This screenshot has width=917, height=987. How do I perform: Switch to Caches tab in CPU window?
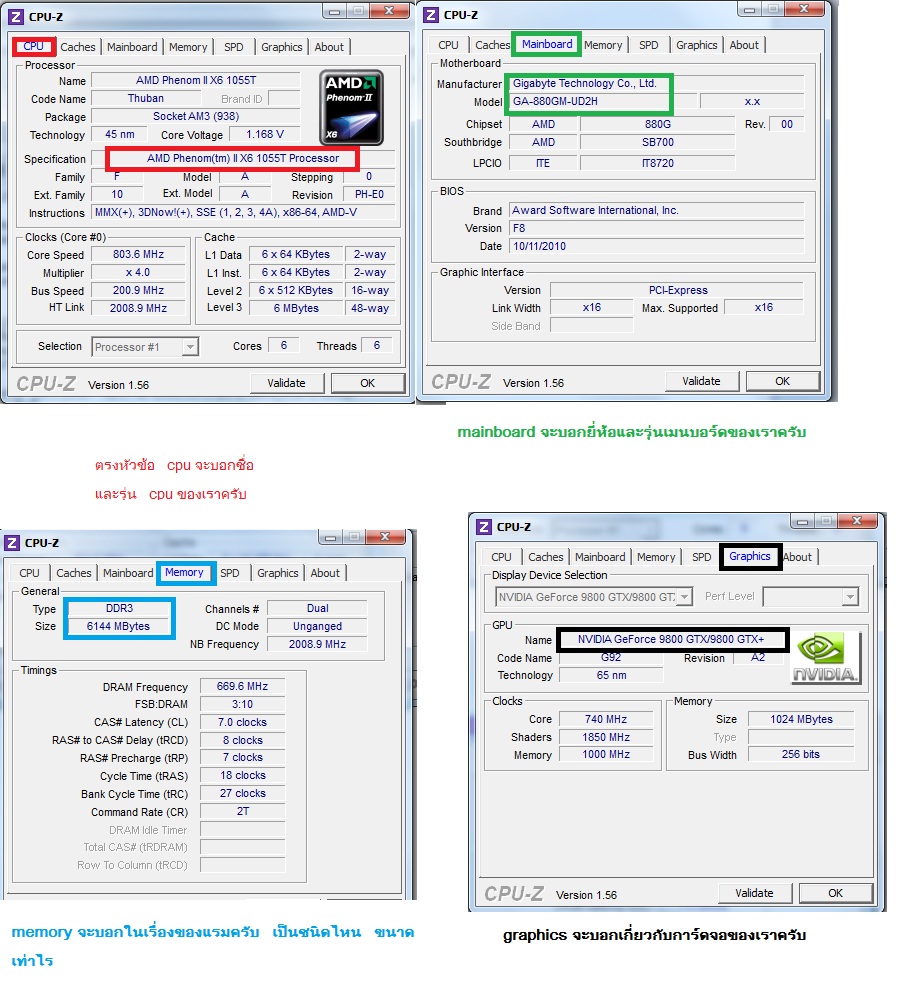tap(78, 47)
